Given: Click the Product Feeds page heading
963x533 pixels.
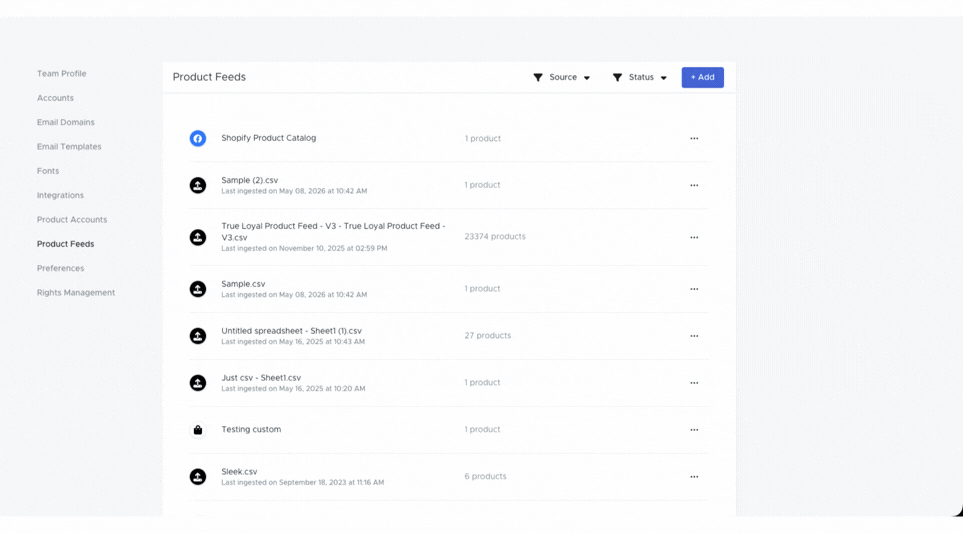Looking at the screenshot, I should [209, 77].
